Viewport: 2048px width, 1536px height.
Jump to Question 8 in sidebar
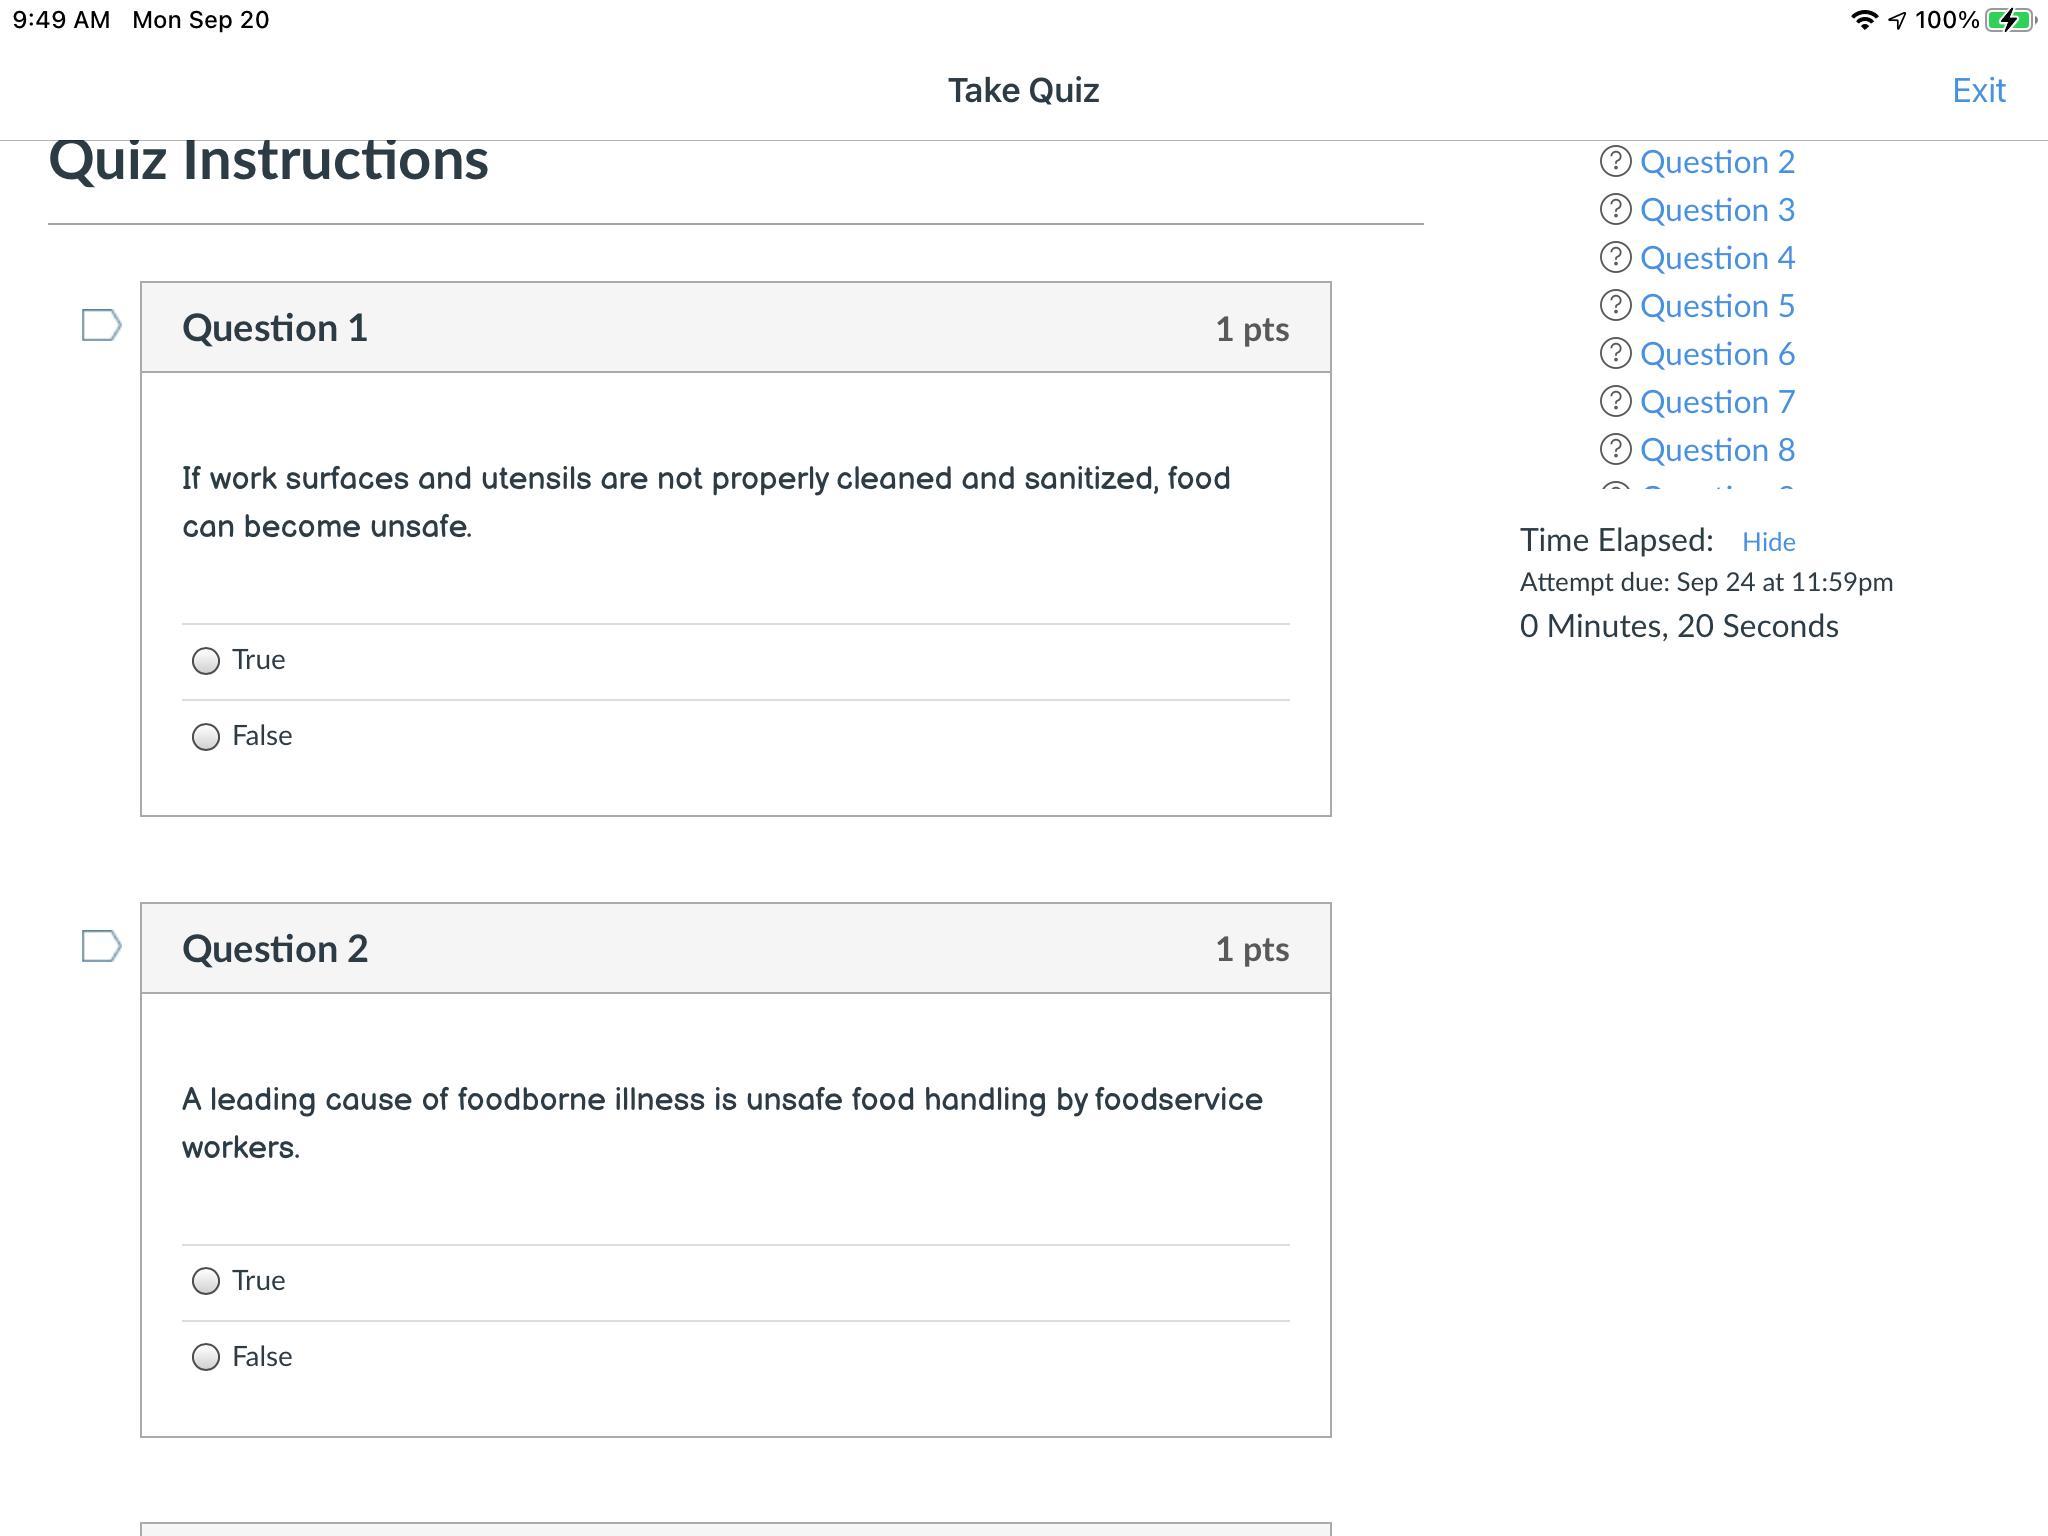[x=1717, y=450]
